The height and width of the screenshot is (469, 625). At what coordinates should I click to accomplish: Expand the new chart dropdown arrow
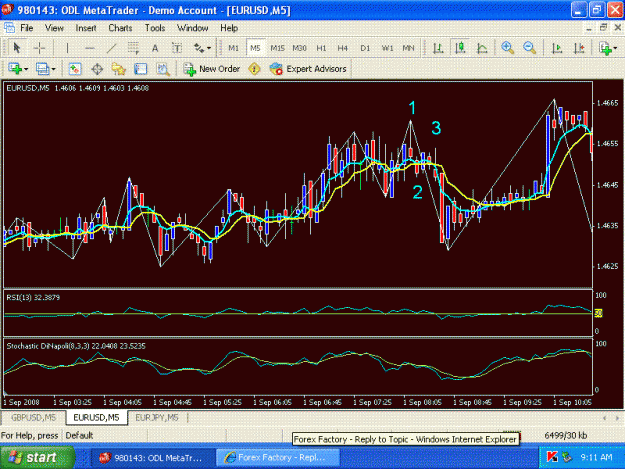tap(26, 69)
